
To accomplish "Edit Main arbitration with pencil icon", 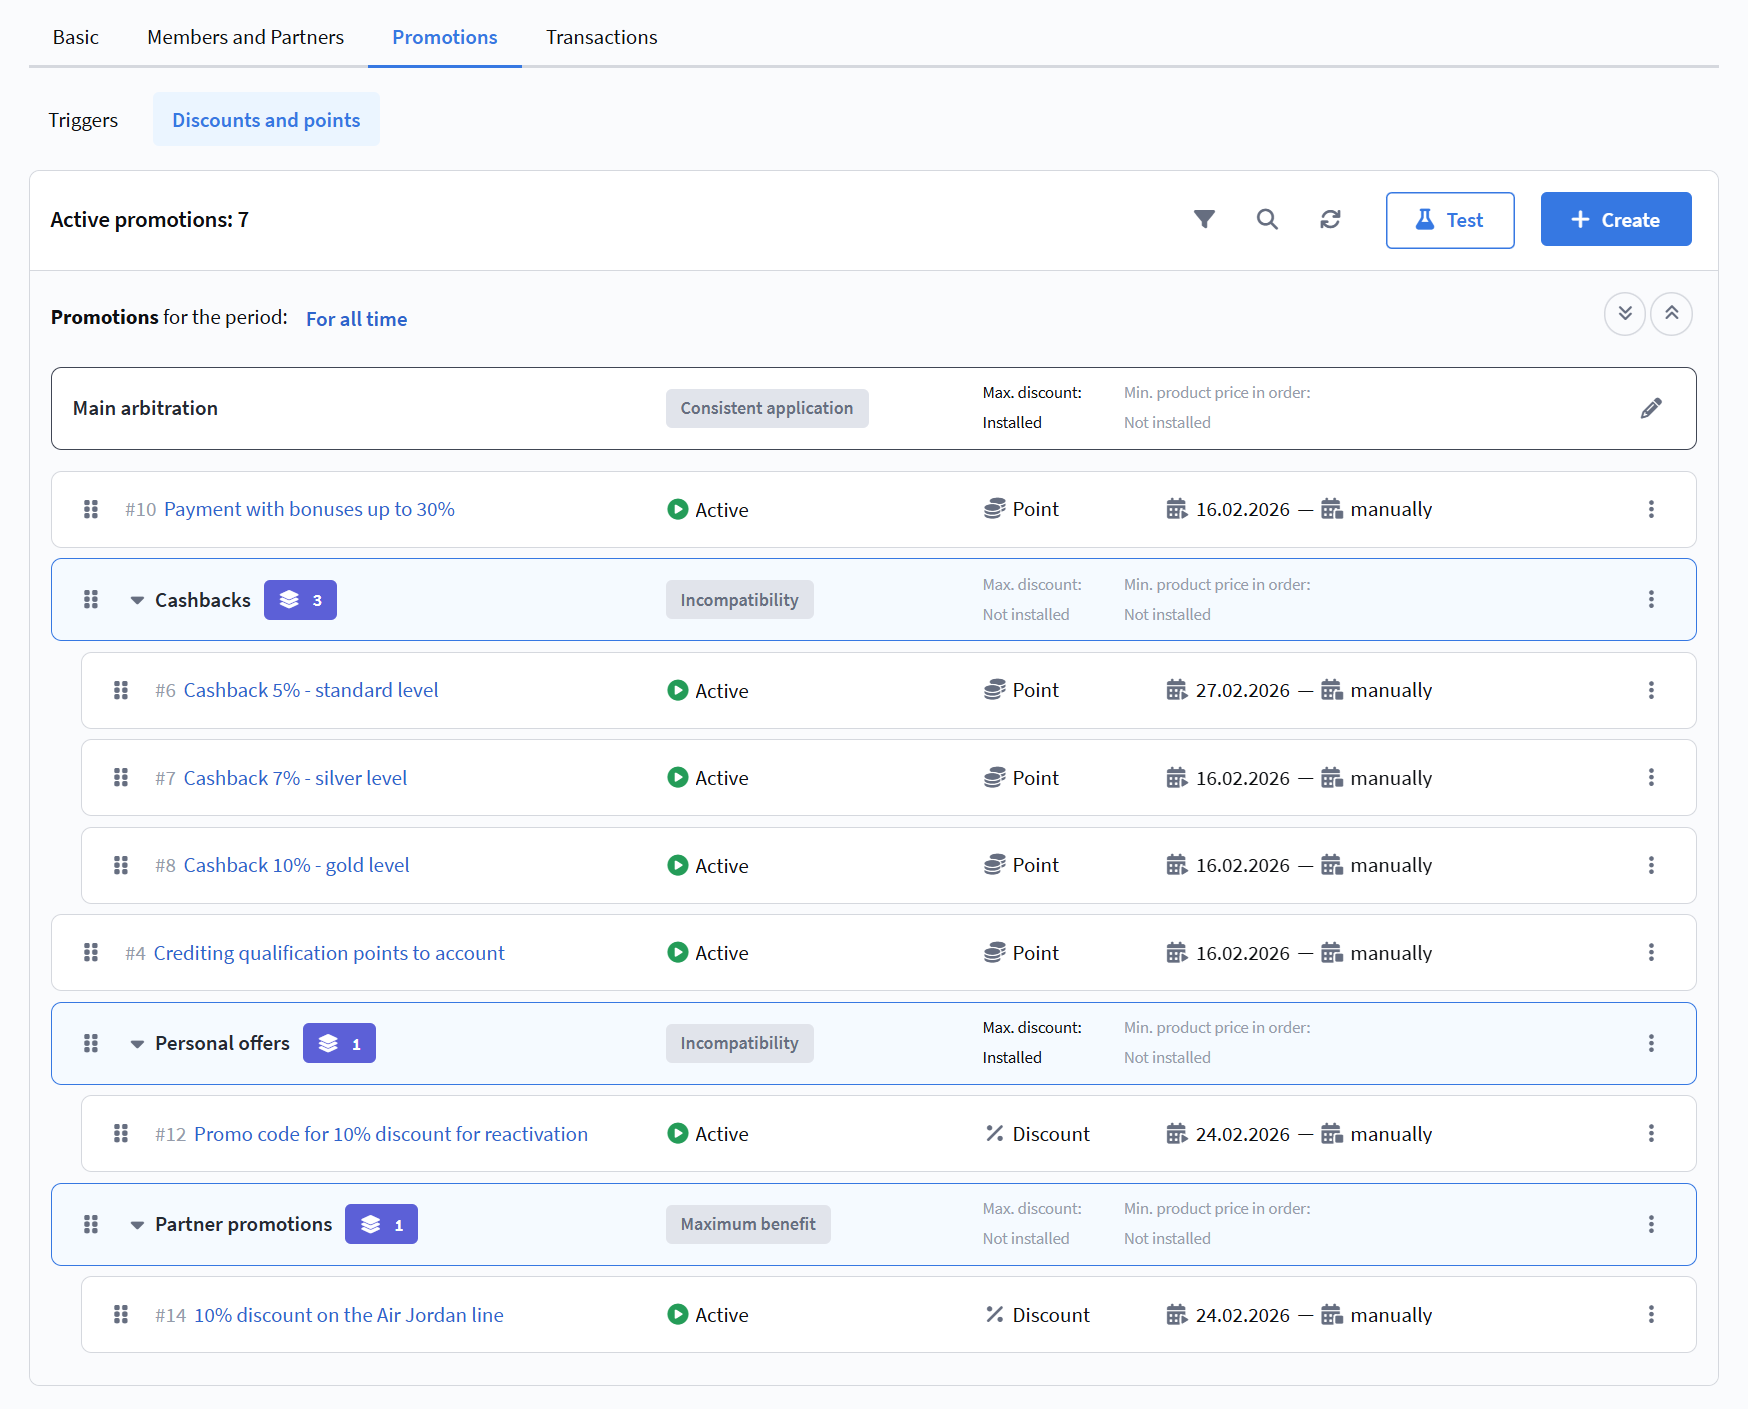I will coord(1651,408).
